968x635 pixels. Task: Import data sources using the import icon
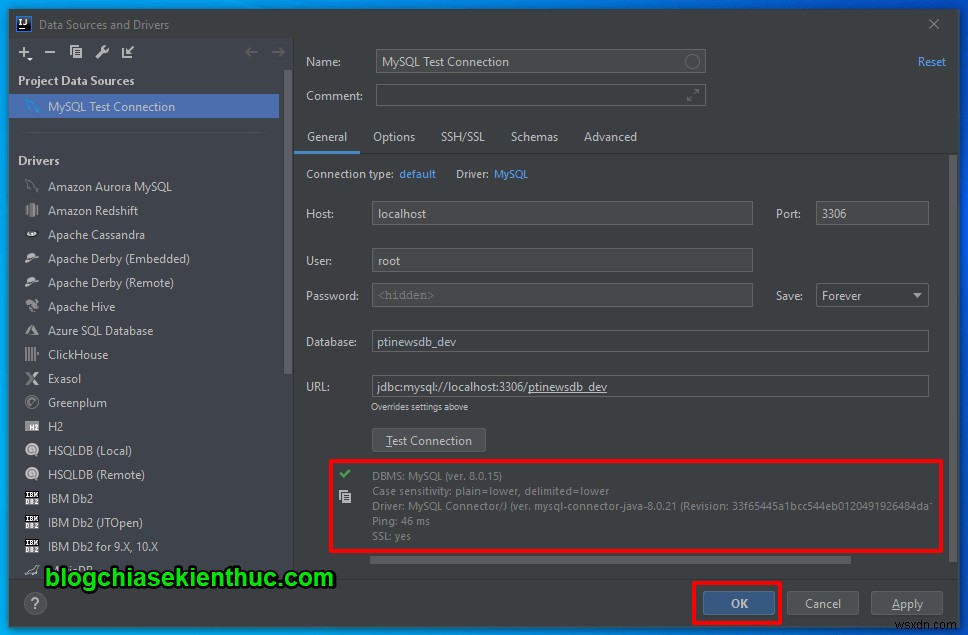point(127,52)
